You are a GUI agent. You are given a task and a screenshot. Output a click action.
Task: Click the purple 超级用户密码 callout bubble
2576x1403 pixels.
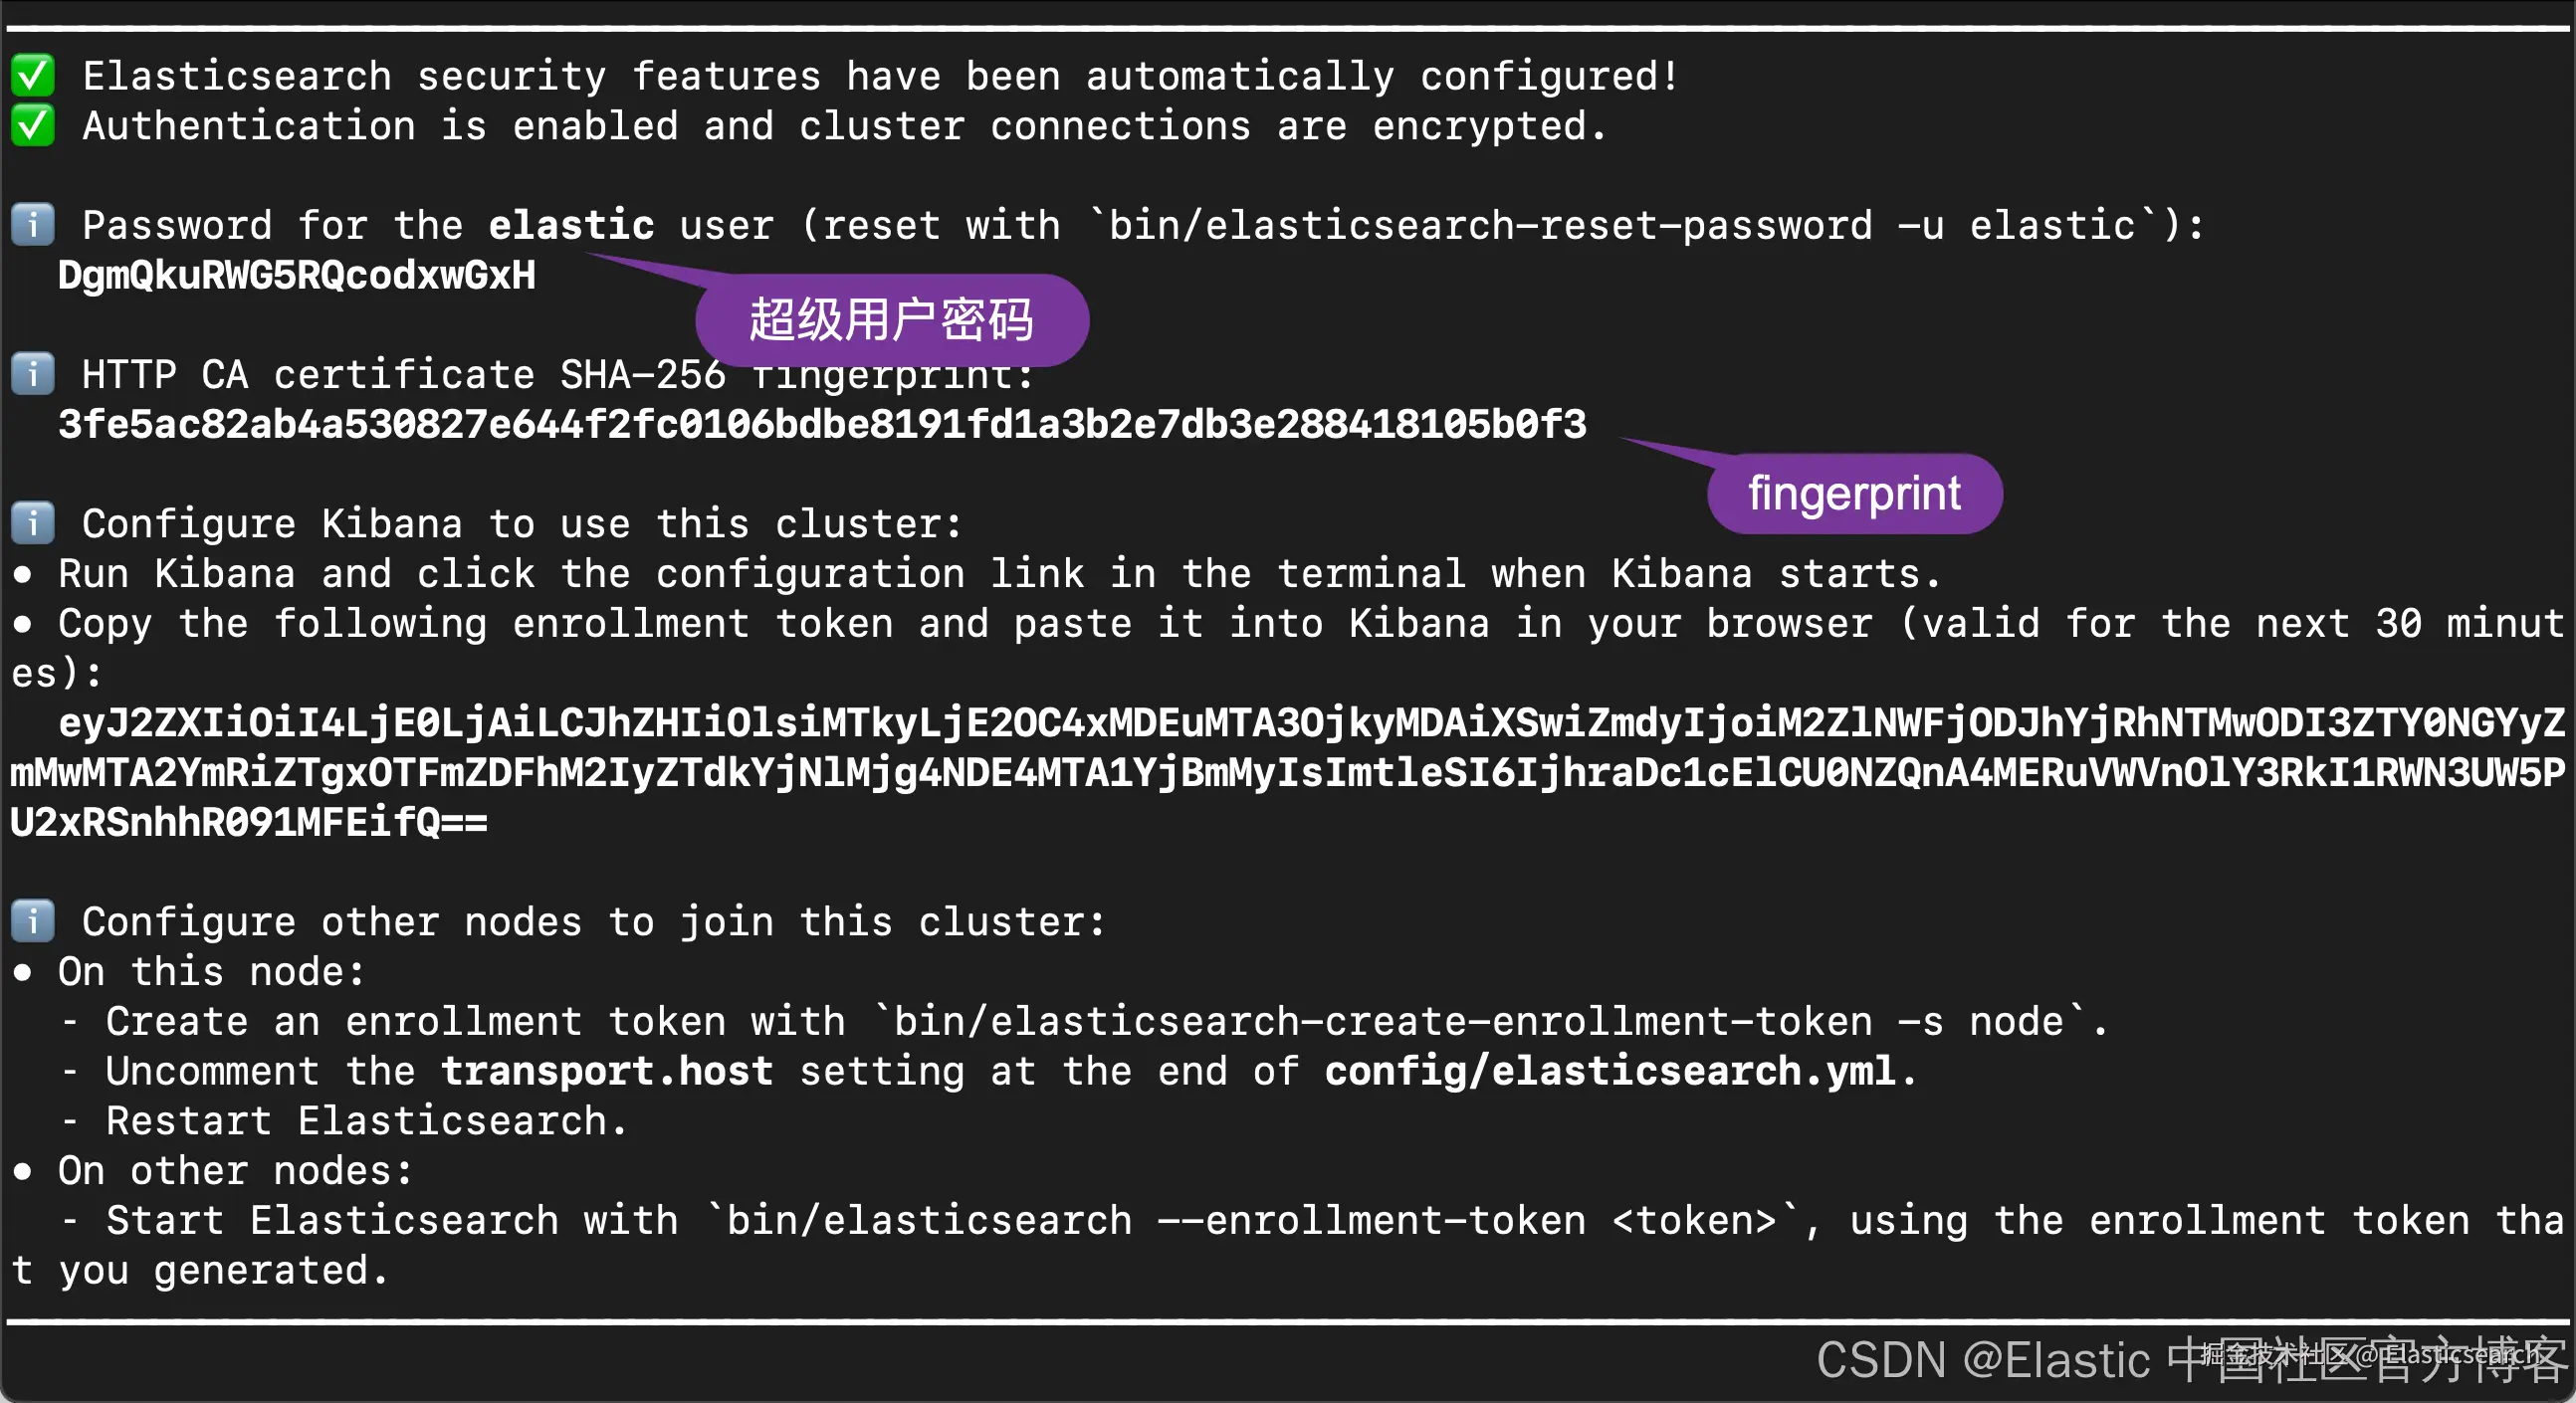coord(891,320)
